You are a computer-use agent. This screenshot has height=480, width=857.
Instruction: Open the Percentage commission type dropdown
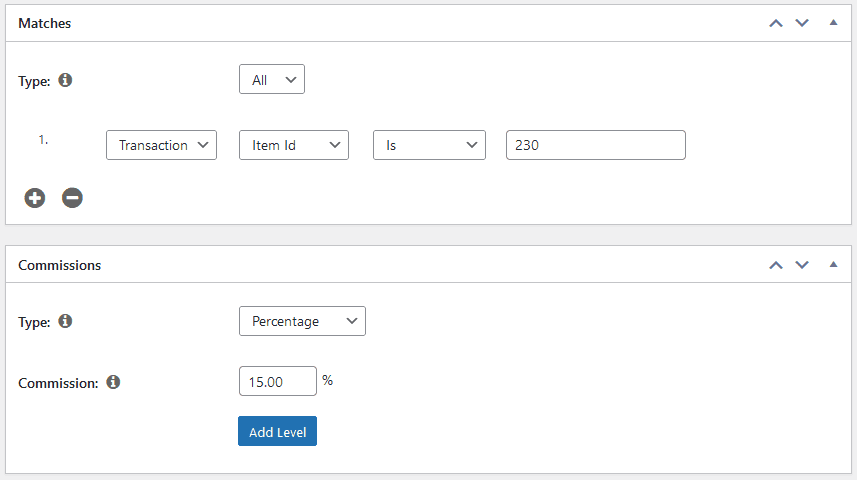point(302,321)
